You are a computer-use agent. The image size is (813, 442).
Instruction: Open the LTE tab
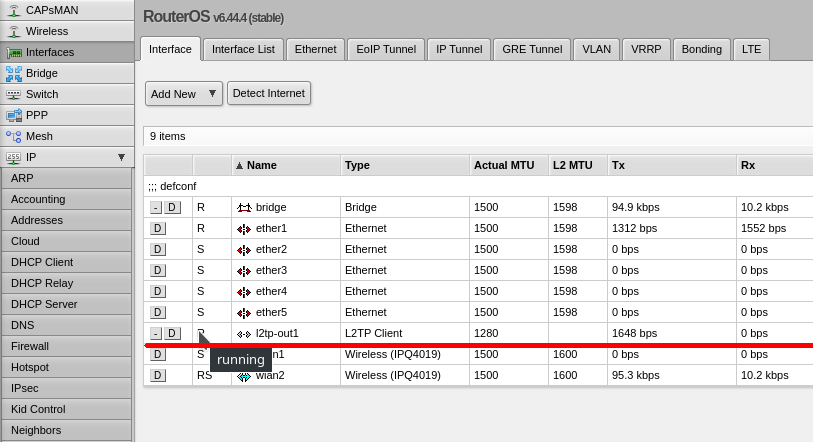[751, 49]
